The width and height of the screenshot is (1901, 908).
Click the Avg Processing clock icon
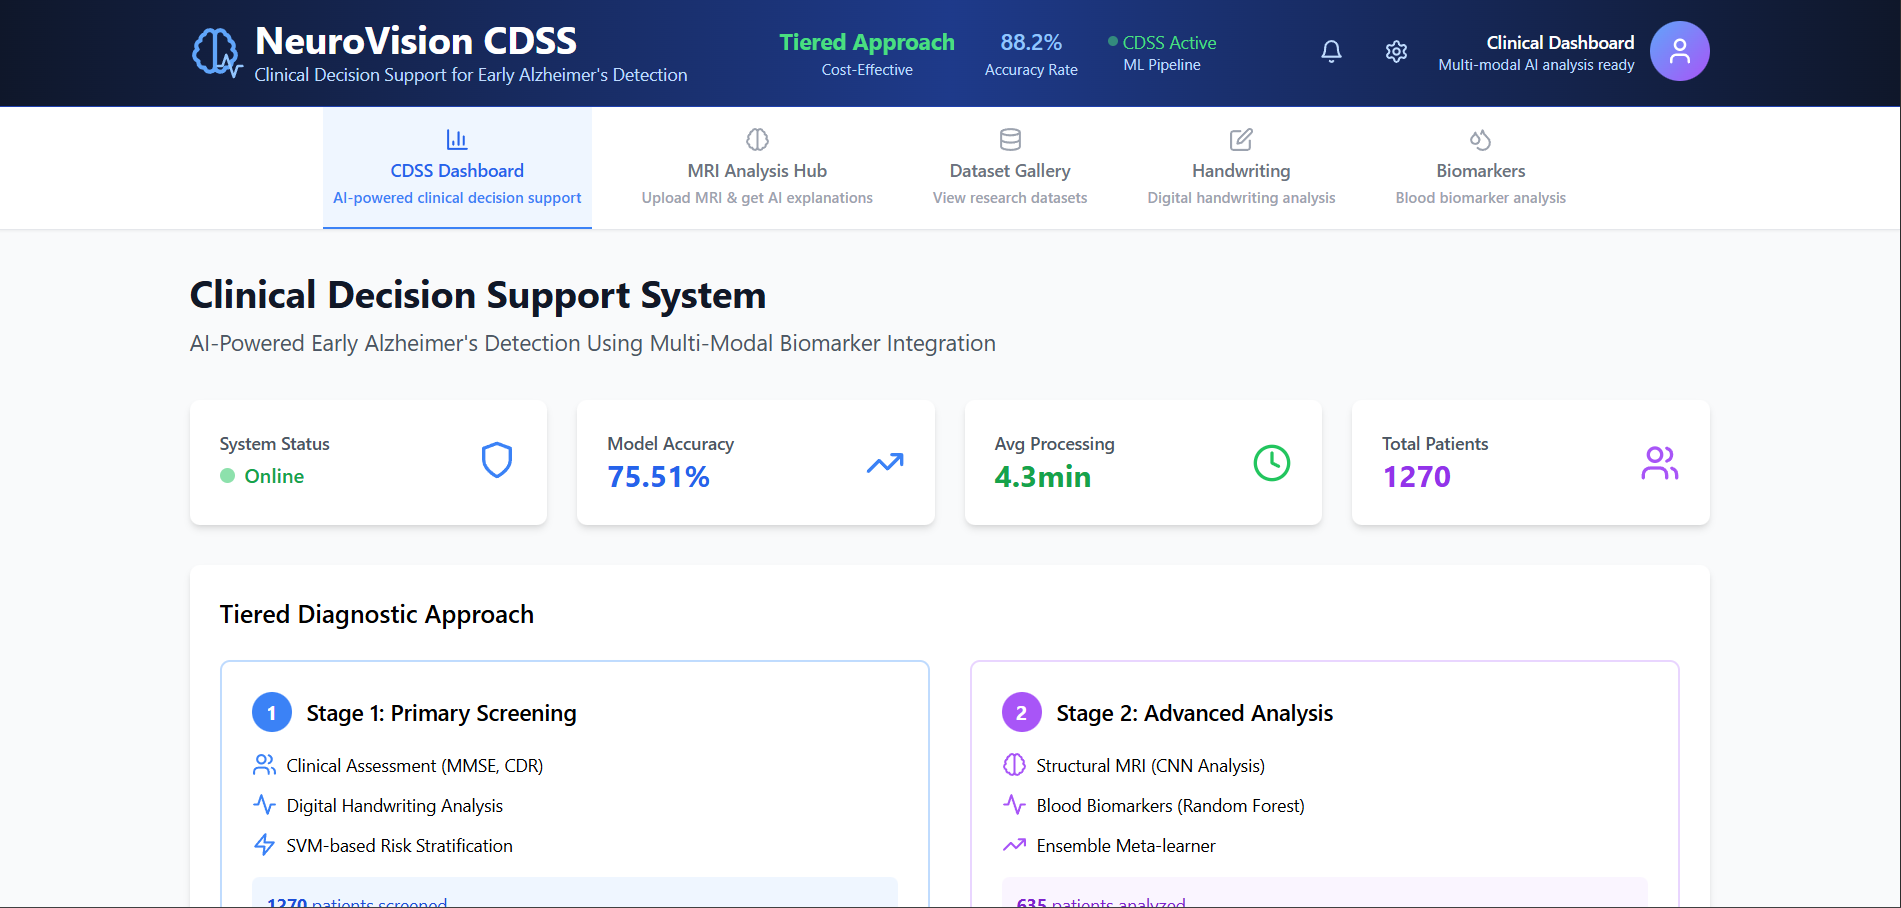pyautogui.click(x=1272, y=462)
